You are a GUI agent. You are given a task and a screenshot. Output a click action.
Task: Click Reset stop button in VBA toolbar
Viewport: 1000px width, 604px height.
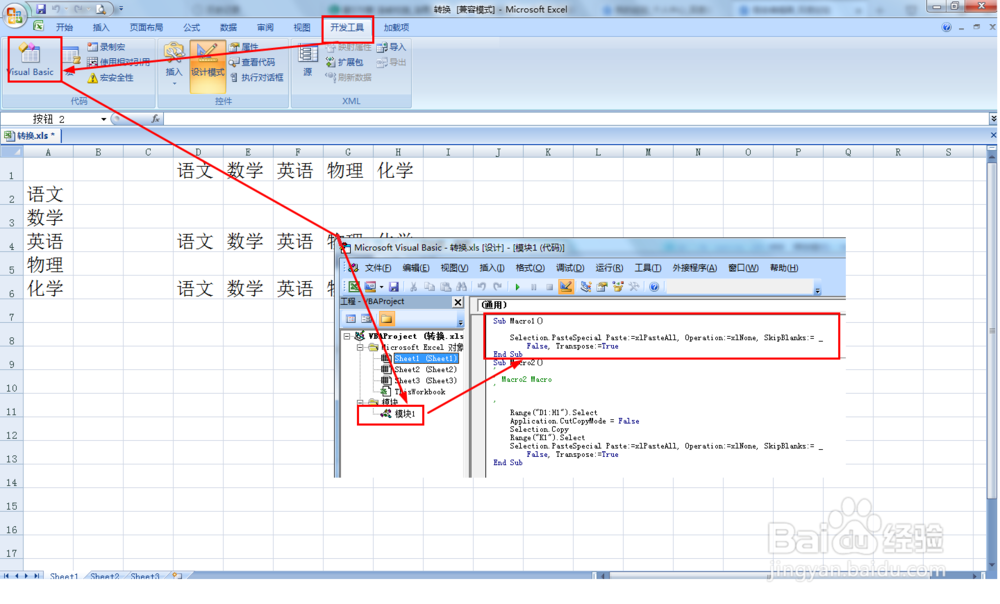pyautogui.click(x=549, y=287)
